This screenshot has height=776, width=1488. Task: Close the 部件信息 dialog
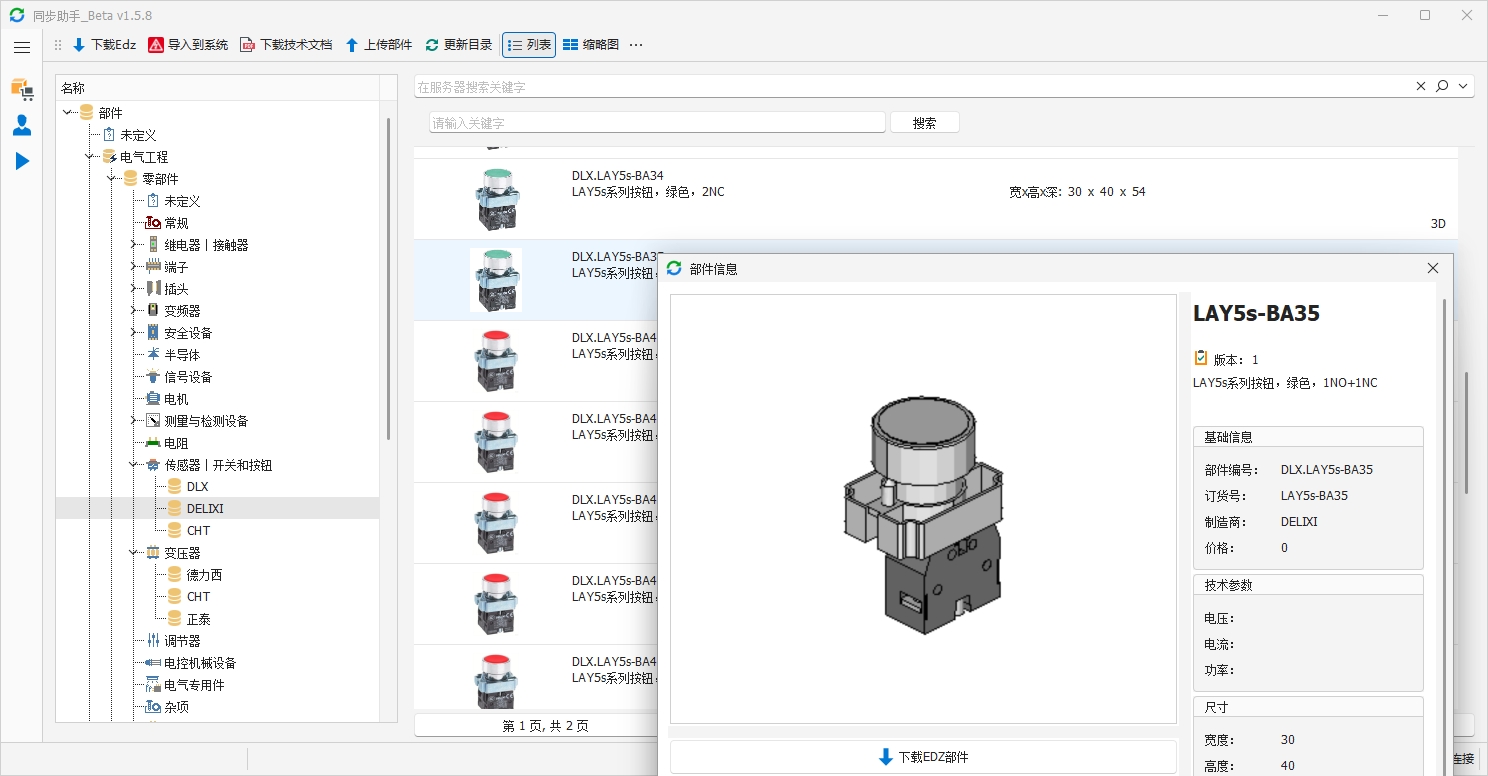1433,268
